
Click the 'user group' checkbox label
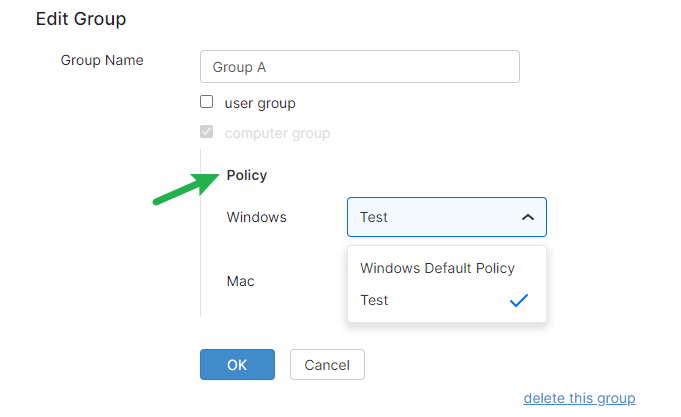(x=260, y=103)
